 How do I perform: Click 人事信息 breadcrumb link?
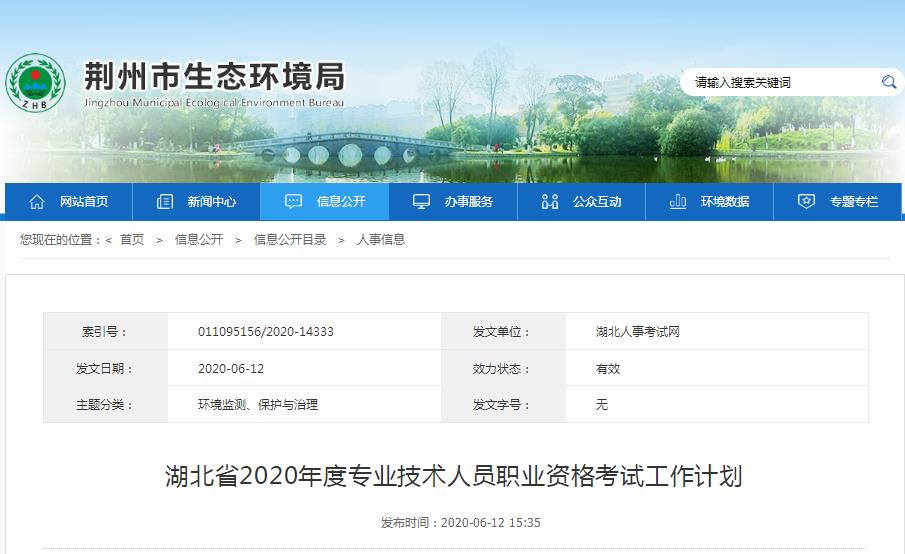(x=381, y=240)
